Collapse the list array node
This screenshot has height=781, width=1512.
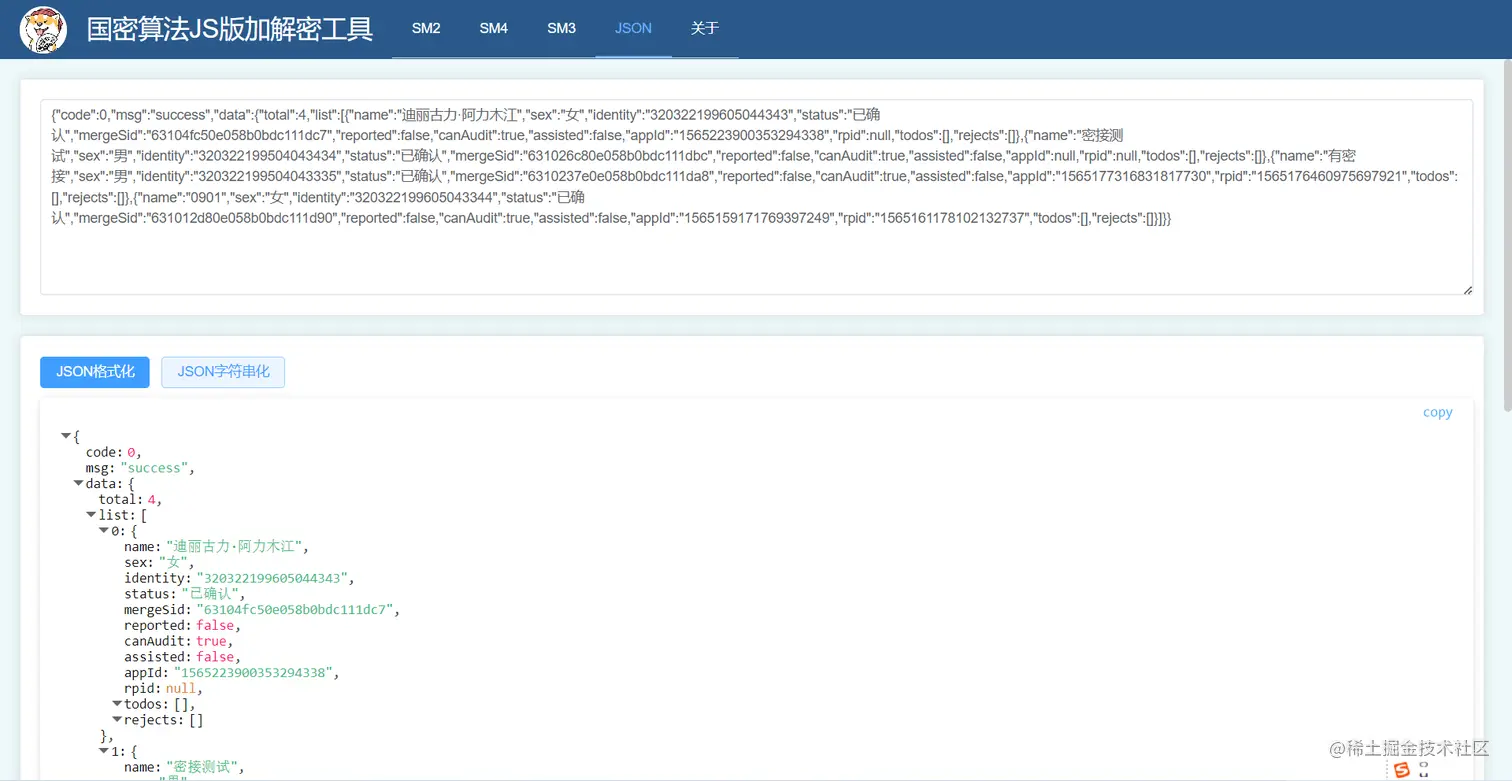[92, 515]
